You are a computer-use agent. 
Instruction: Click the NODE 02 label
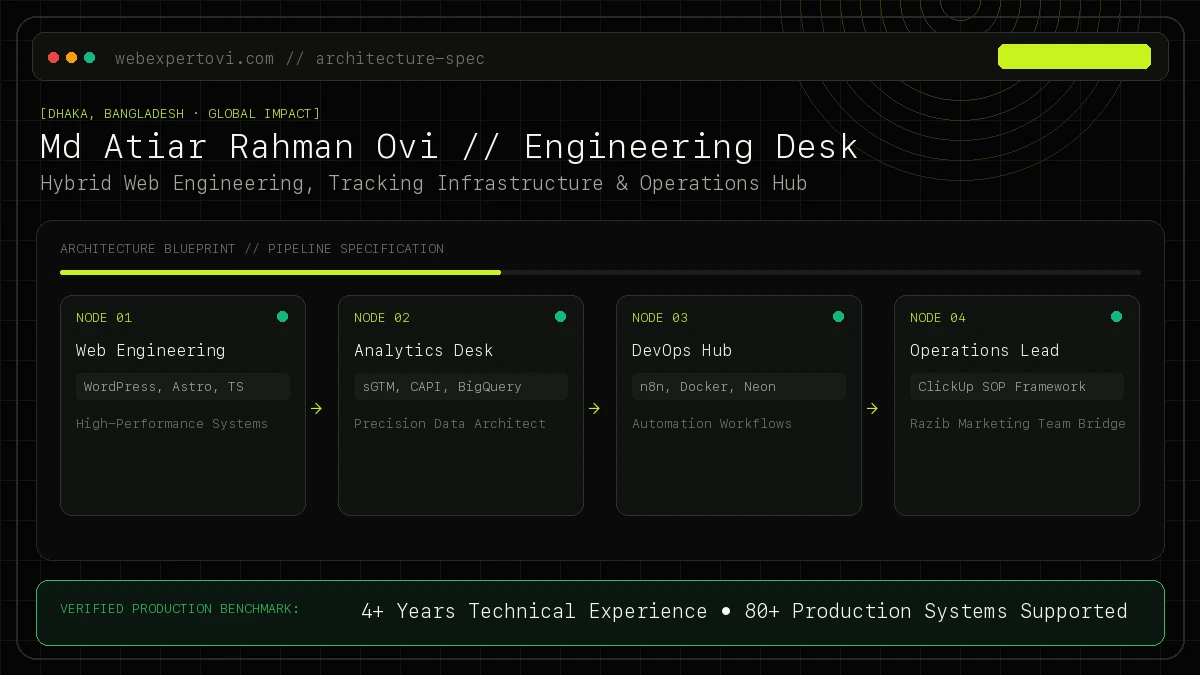pyautogui.click(x=382, y=318)
